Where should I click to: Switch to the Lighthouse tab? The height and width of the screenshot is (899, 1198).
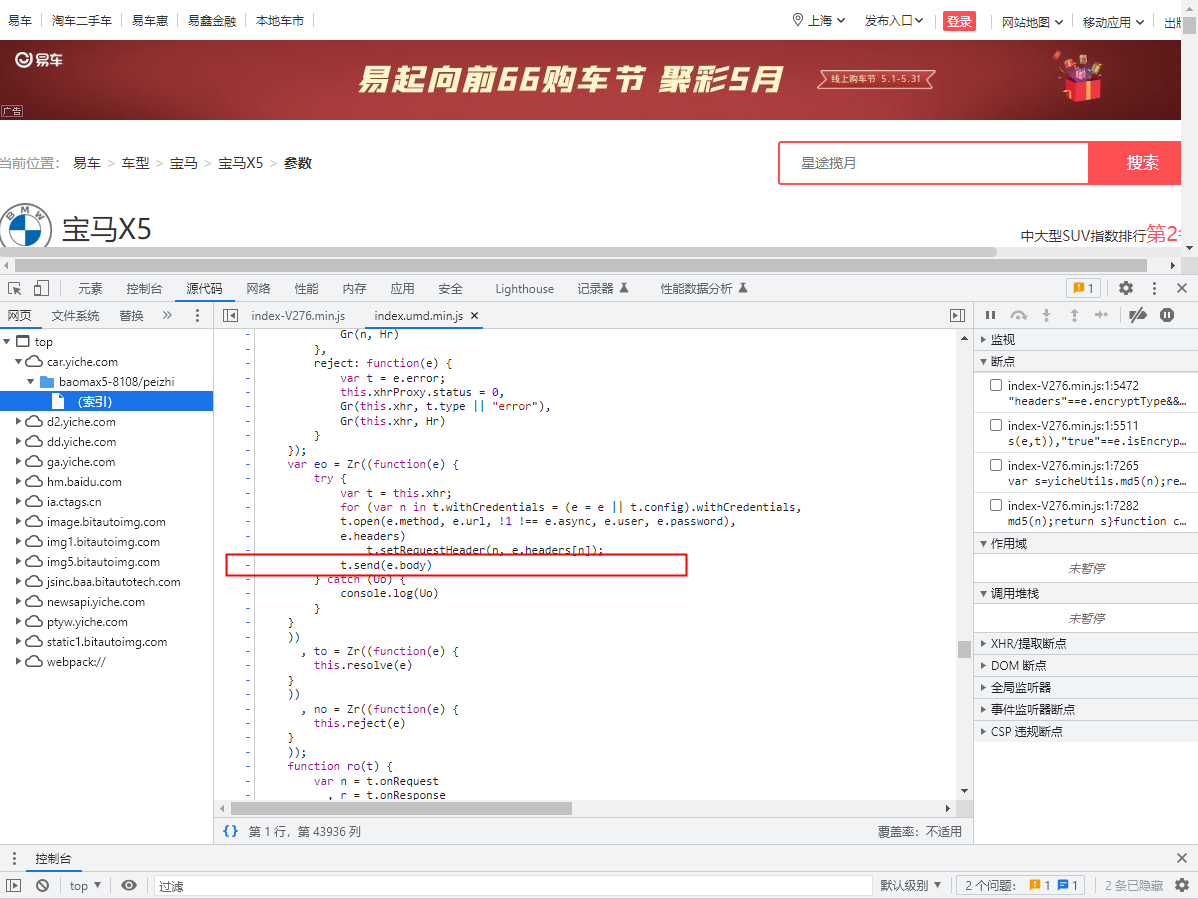point(524,289)
